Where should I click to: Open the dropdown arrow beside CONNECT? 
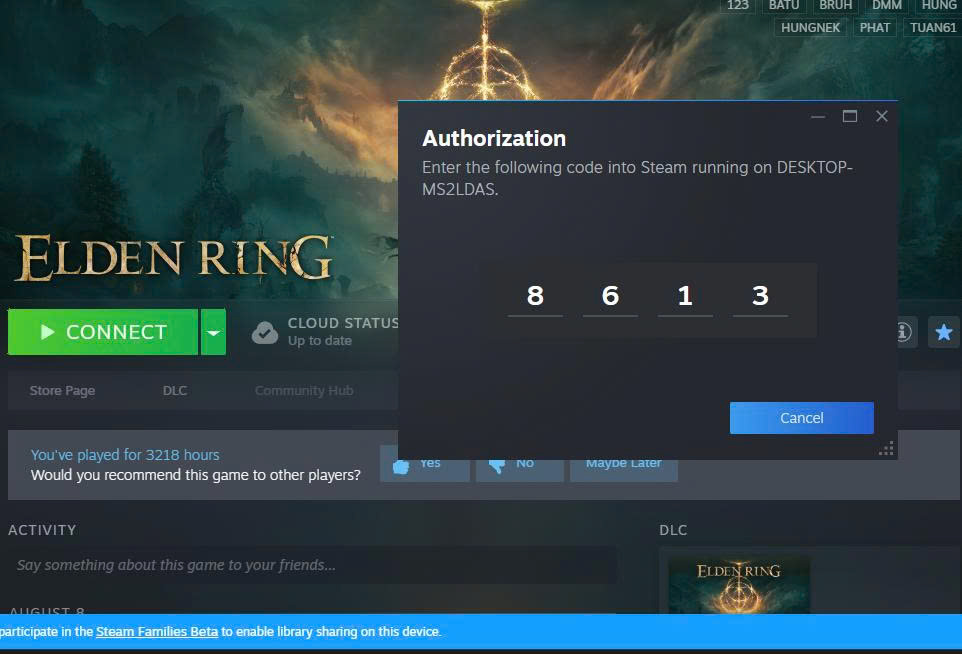(x=214, y=332)
